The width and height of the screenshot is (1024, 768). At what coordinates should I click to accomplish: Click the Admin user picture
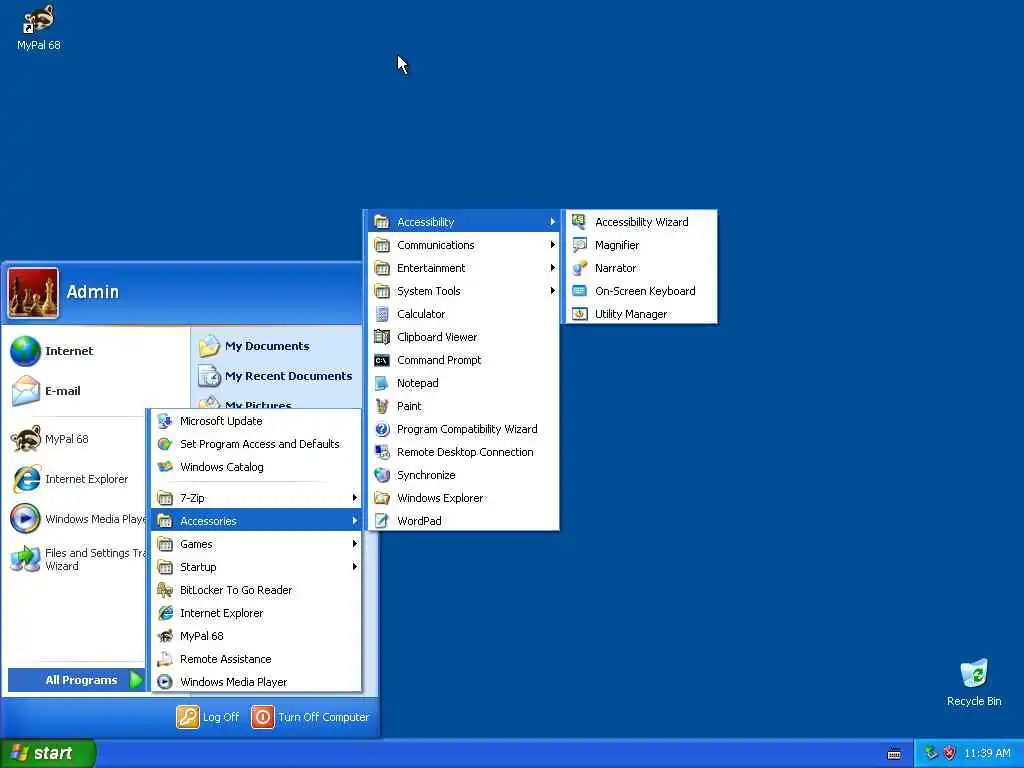click(33, 293)
